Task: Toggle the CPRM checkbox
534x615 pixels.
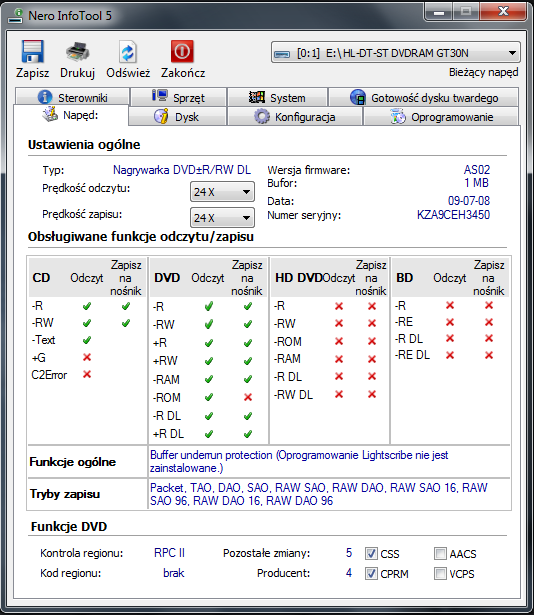Action: pos(371,574)
